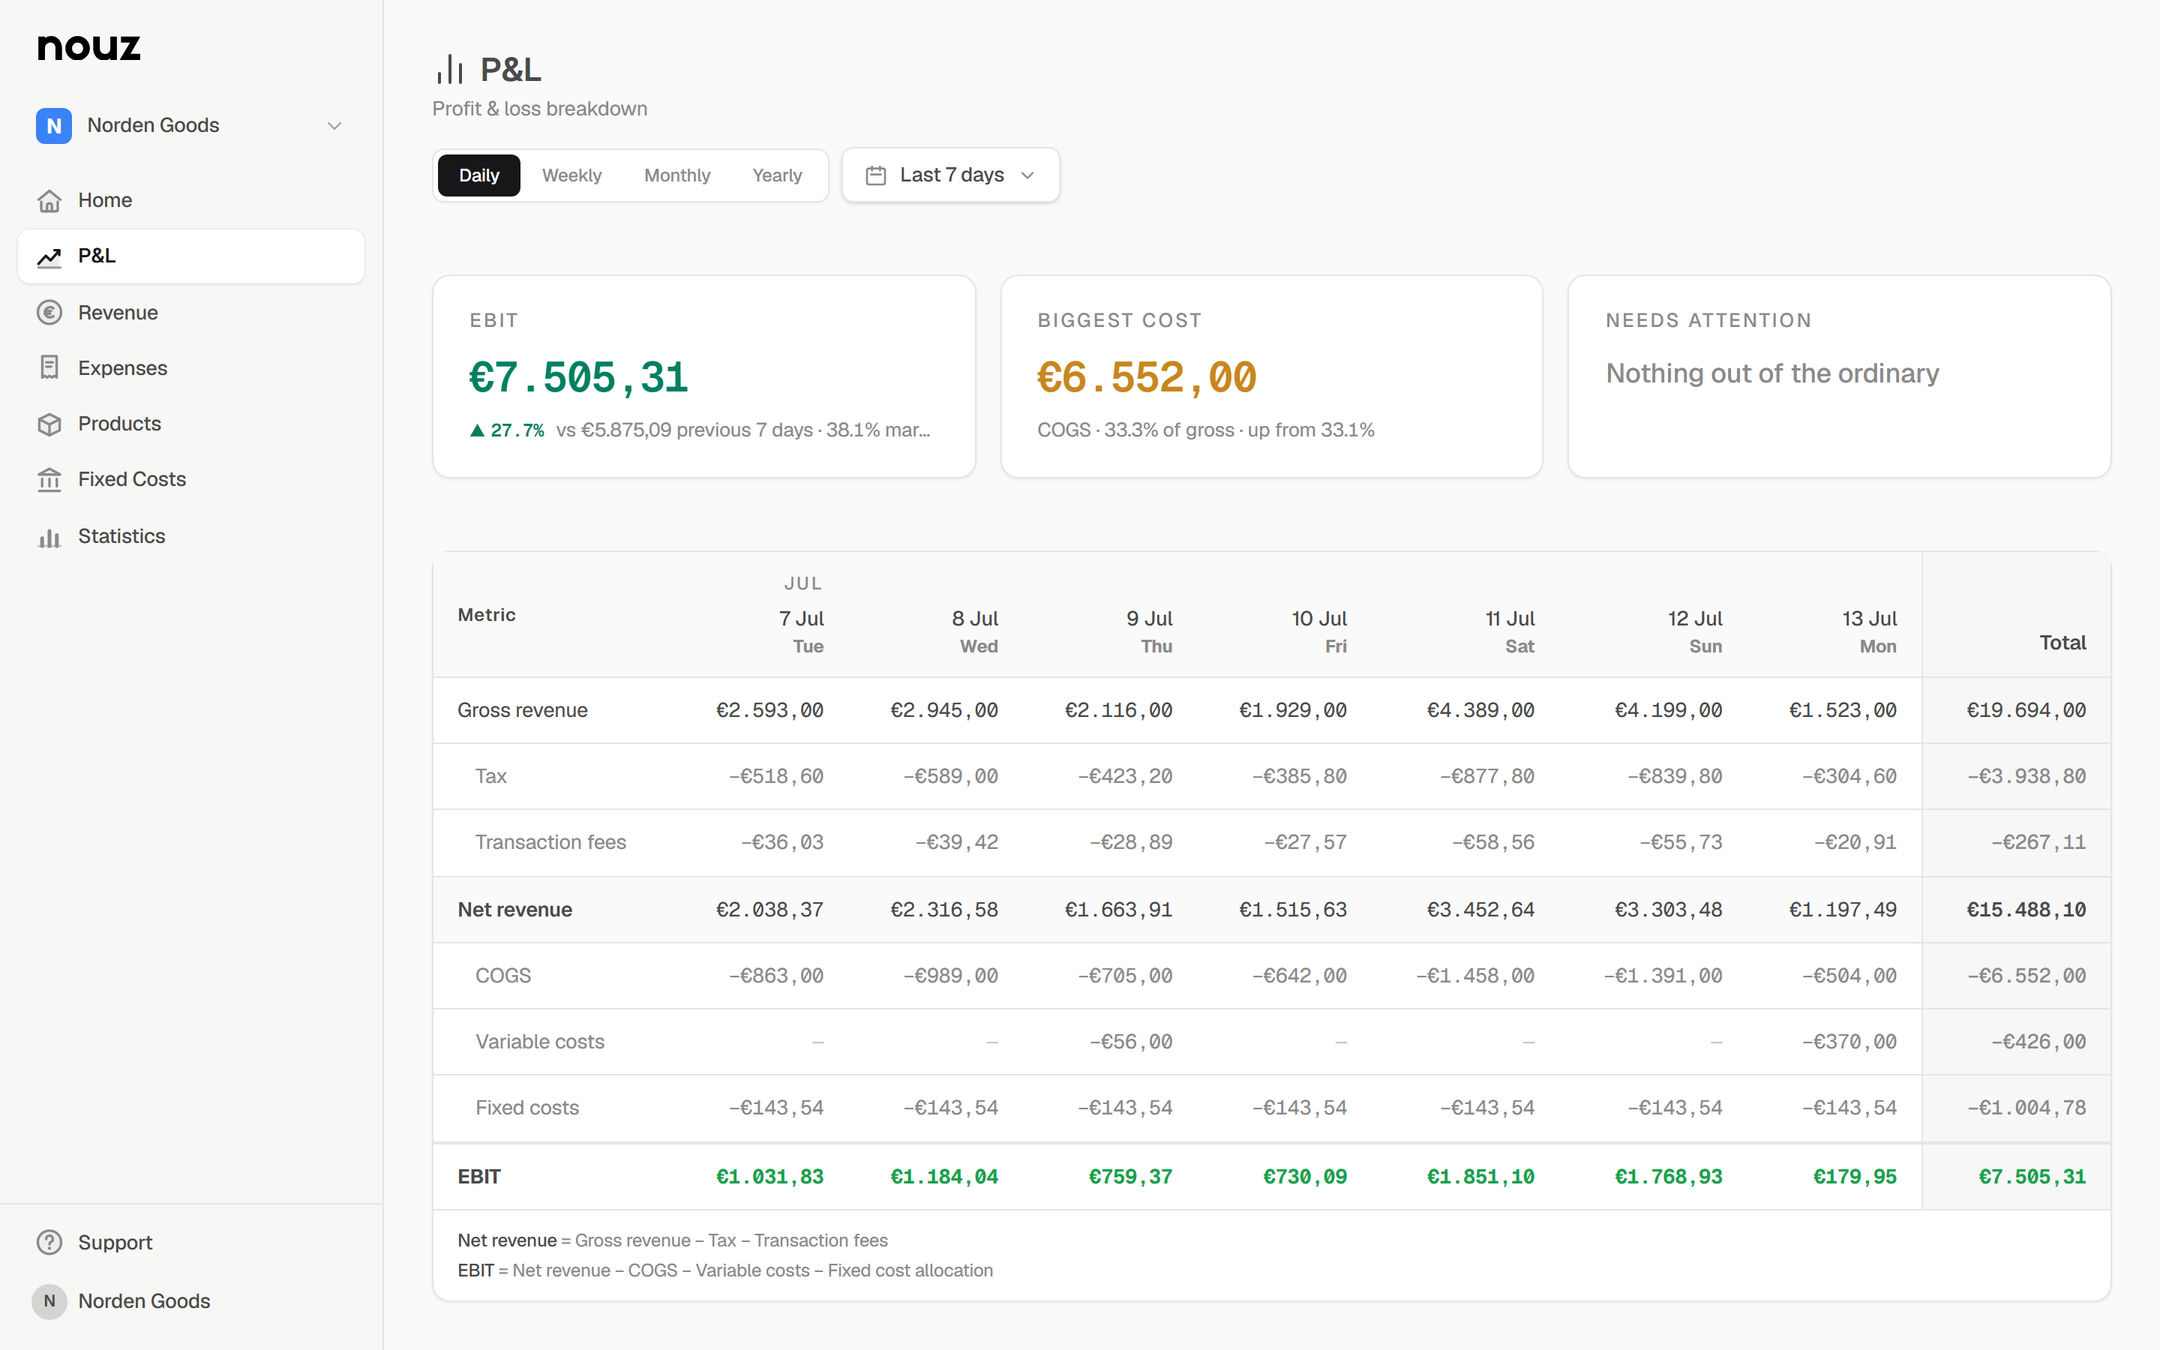Click the 7 Jul Tue column header
This screenshot has height=1350, width=2160.
tap(801, 632)
